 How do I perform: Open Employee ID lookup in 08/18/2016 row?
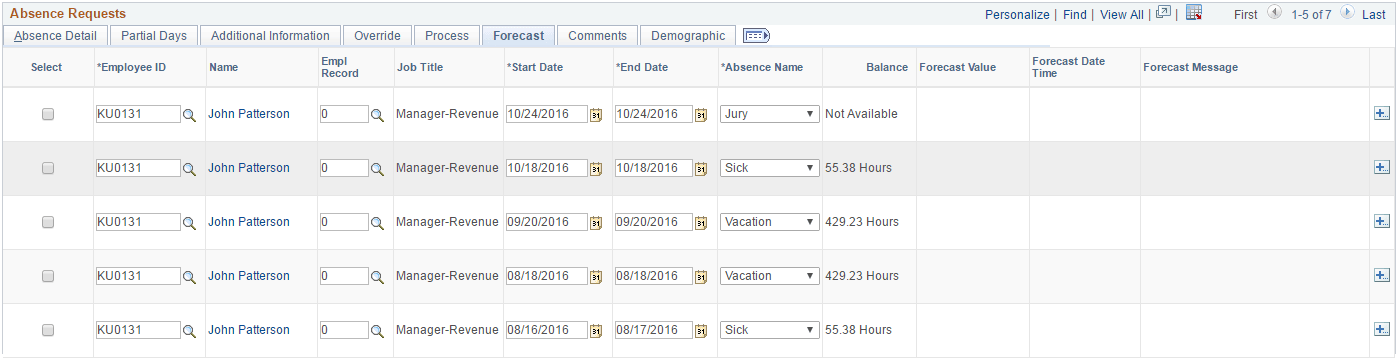pos(189,277)
